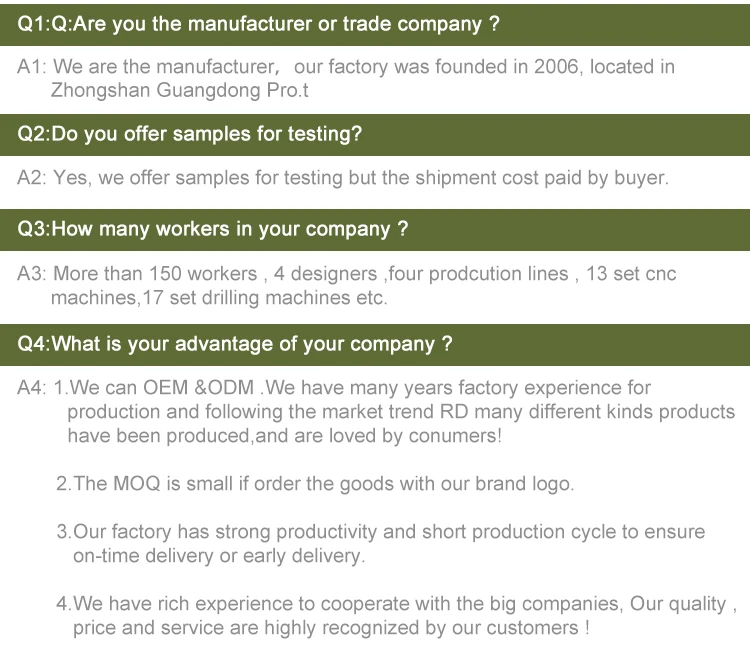Viewport: 750px width, 671px height.
Task: Click the Q1 manufacturer or trade company header
Action: pyautogui.click(x=375, y=25)
